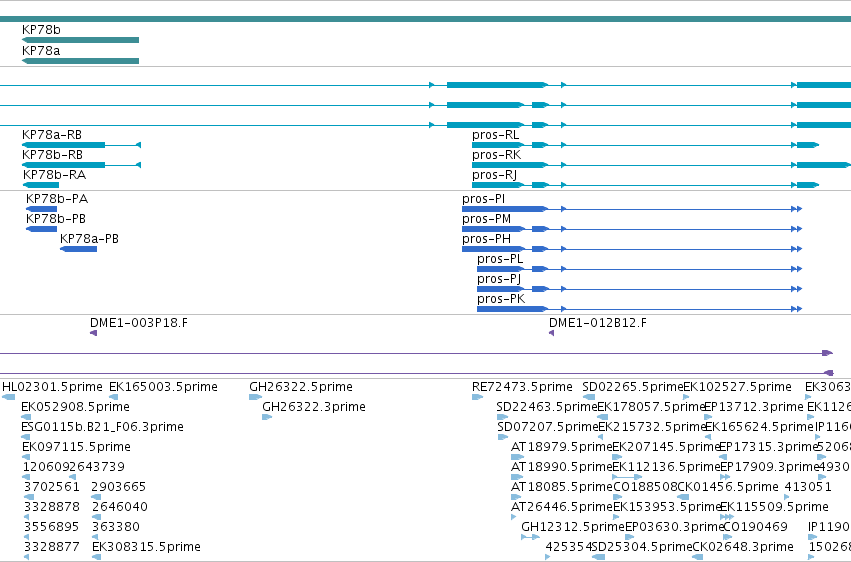Select the SD02265.5prime EST
The width and height of the screenshot is (851, 562).
coord(589,397)
